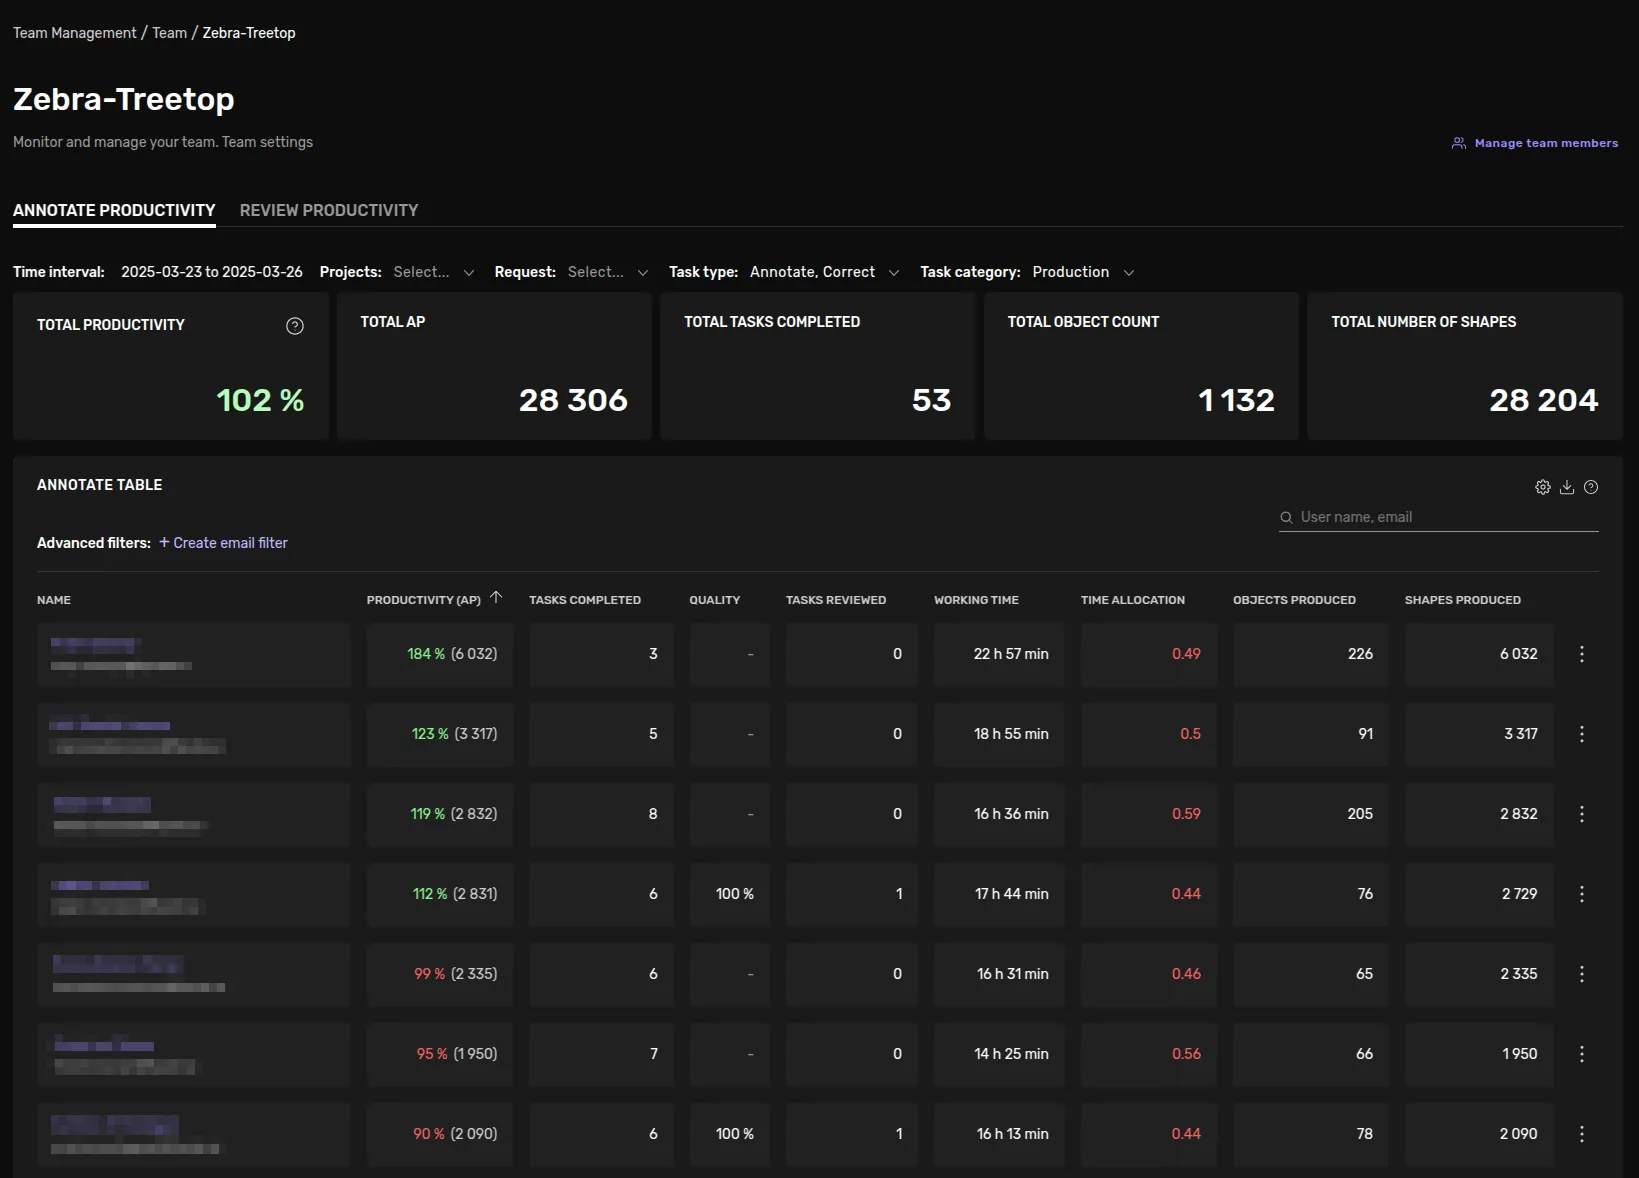Open row menu for 90 % row
1639x1178 pixels.
[1582, 1134]
